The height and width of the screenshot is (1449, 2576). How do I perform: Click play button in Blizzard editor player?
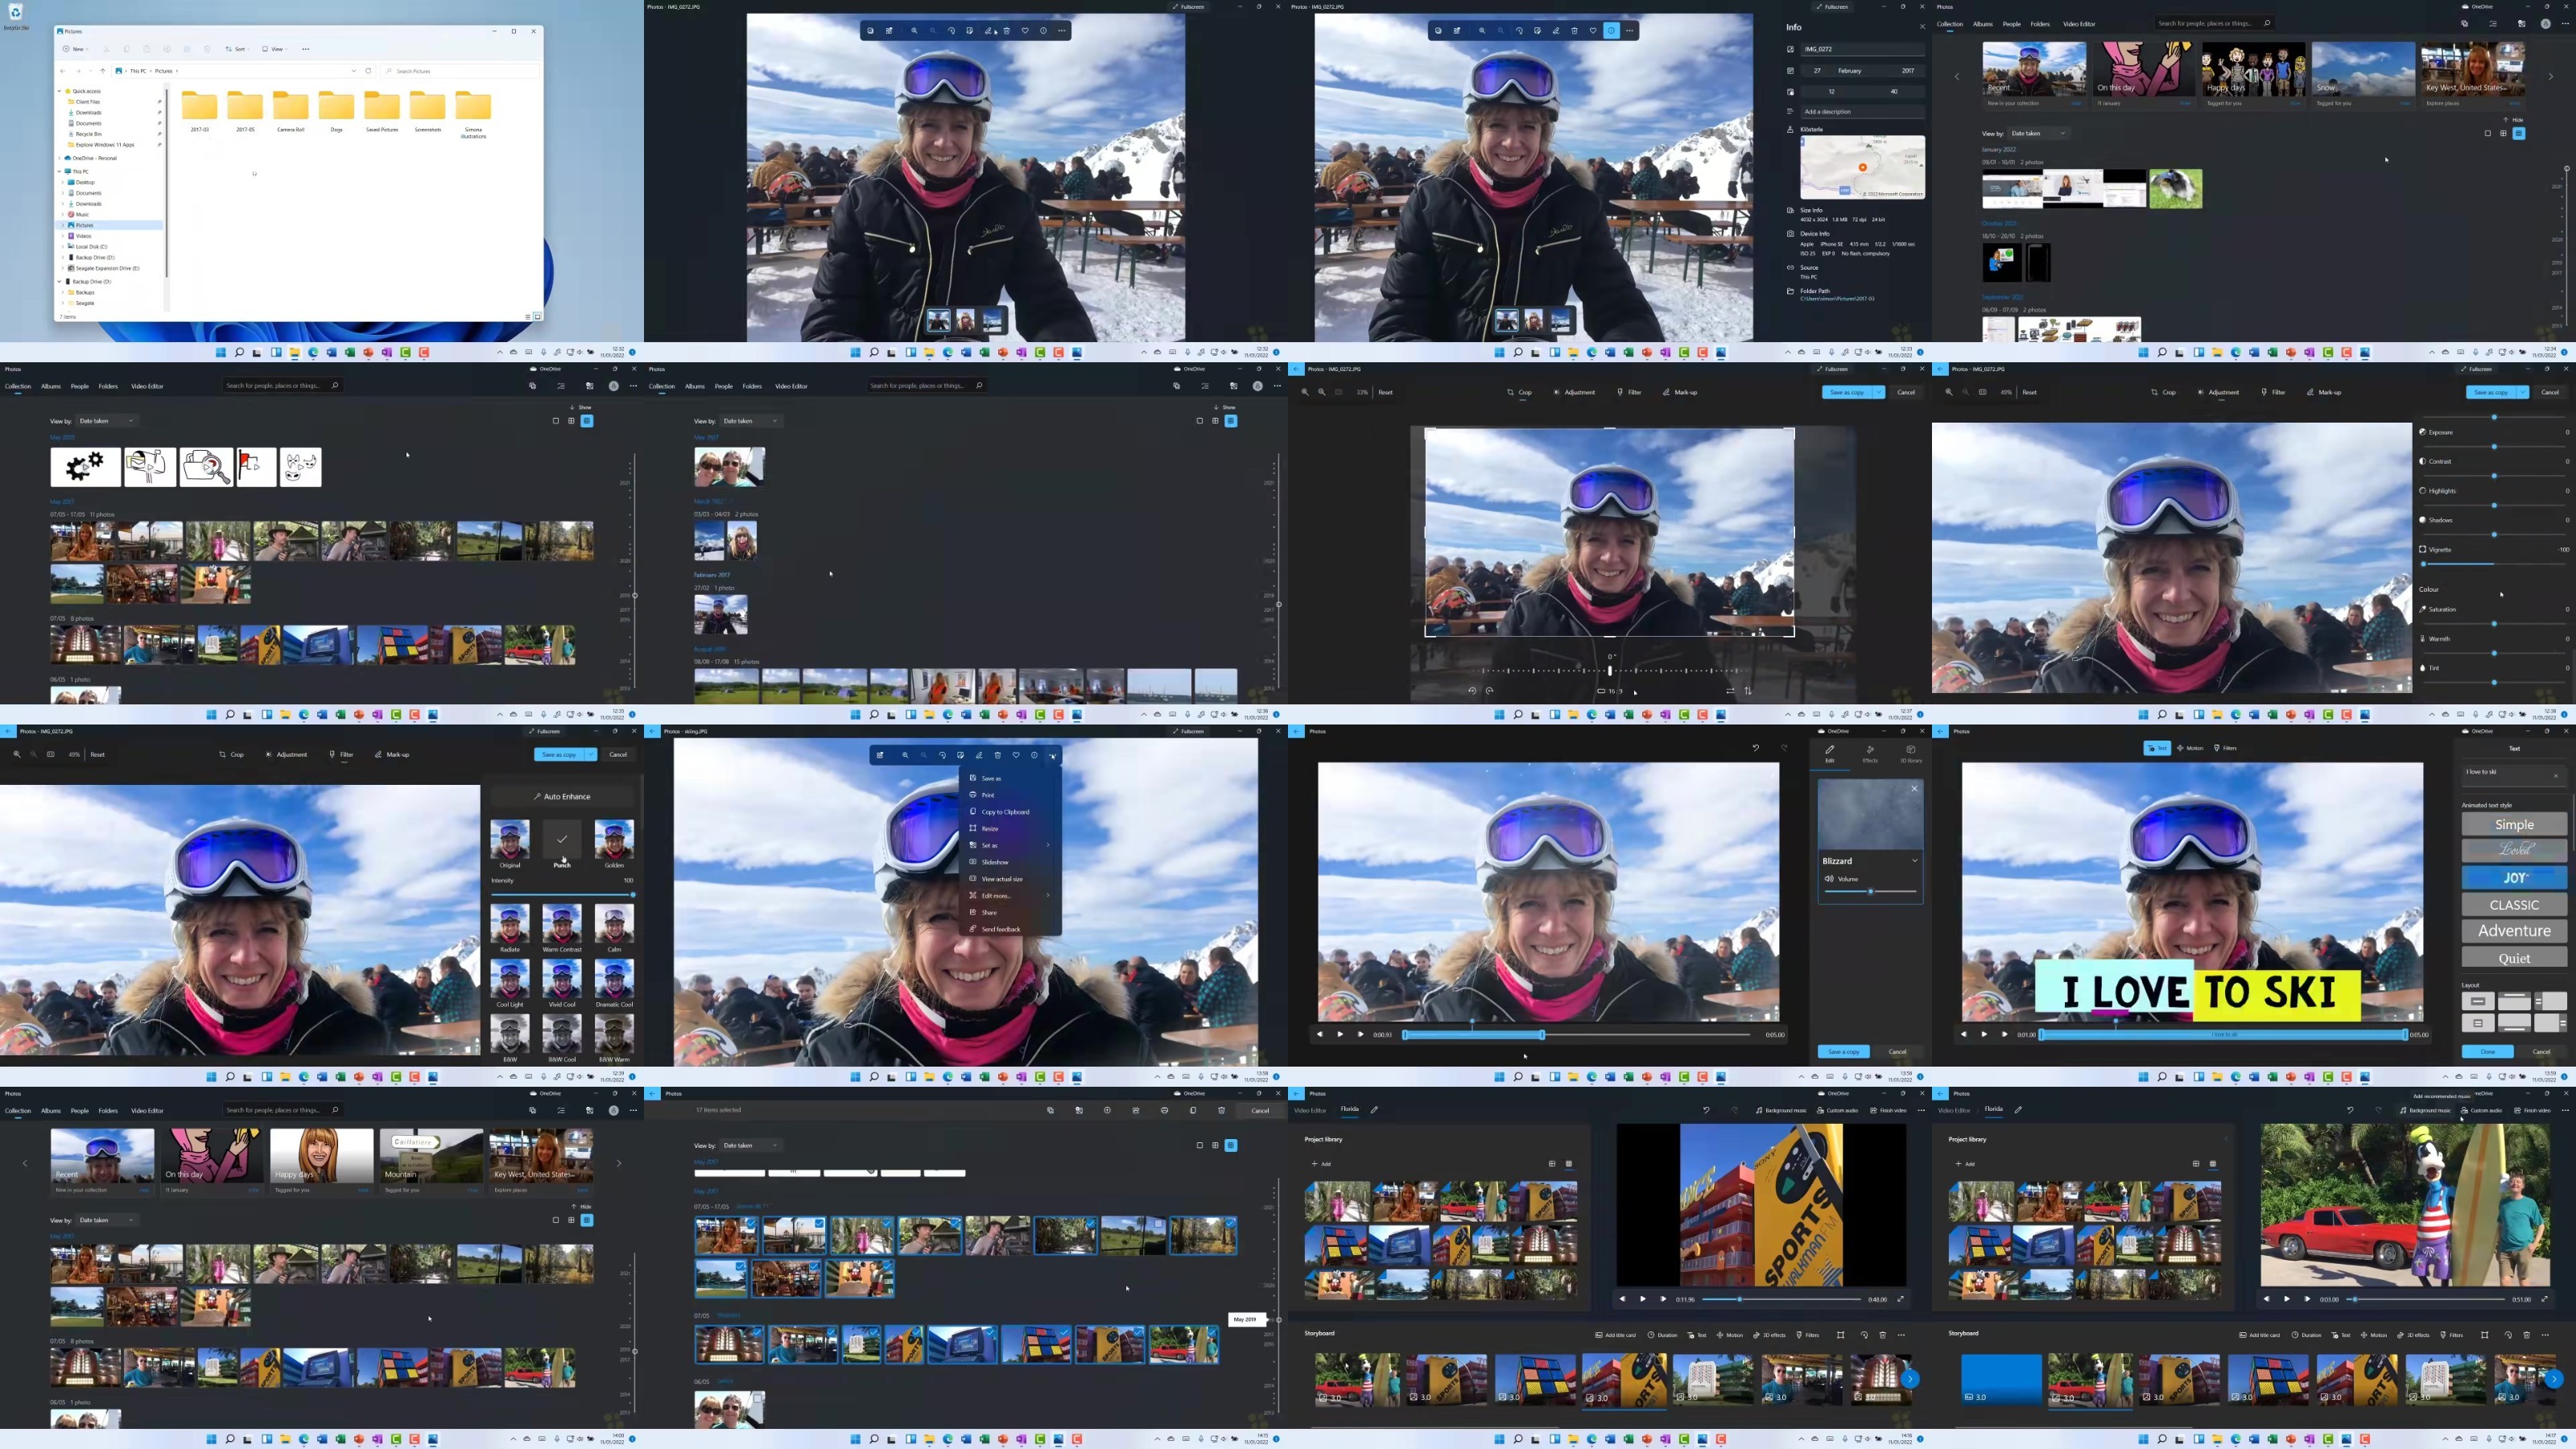[1340, 1034]
